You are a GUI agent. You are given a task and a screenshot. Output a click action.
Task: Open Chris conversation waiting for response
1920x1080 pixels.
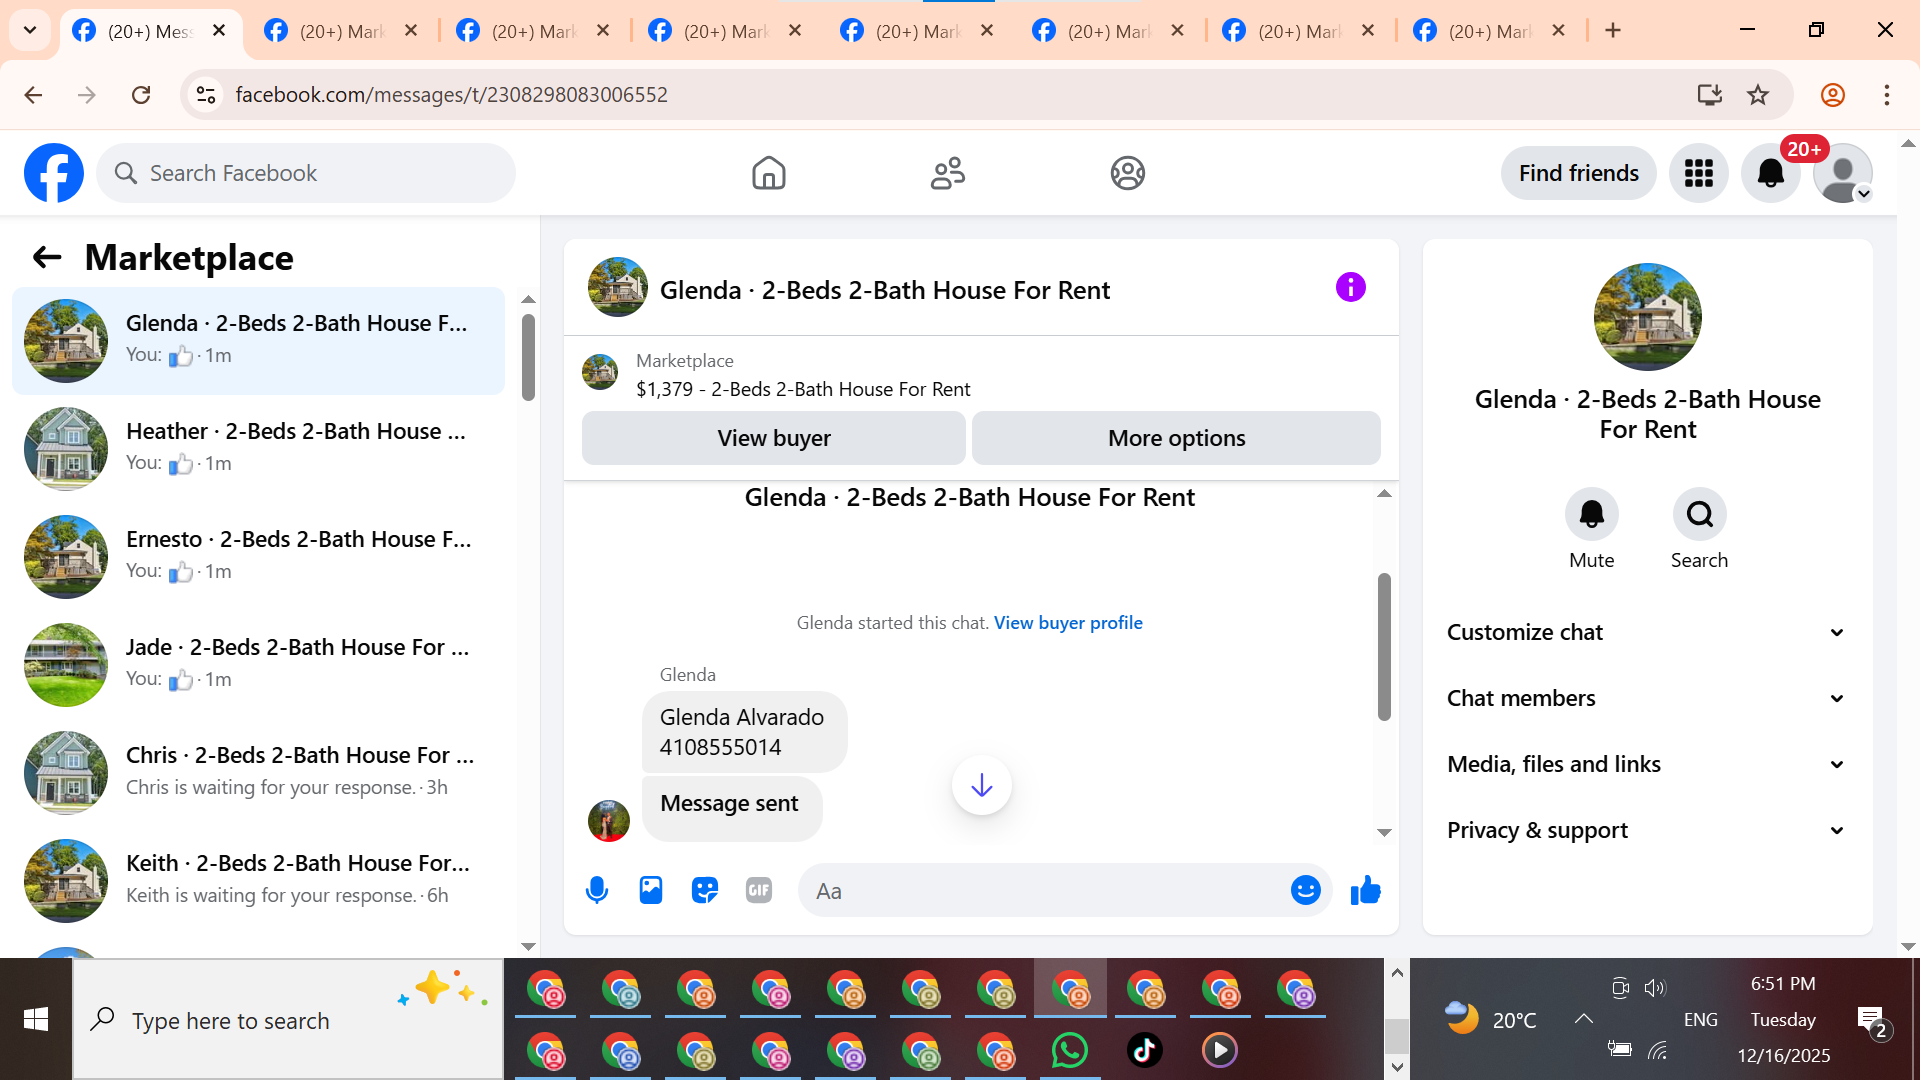tap(258, 773)
